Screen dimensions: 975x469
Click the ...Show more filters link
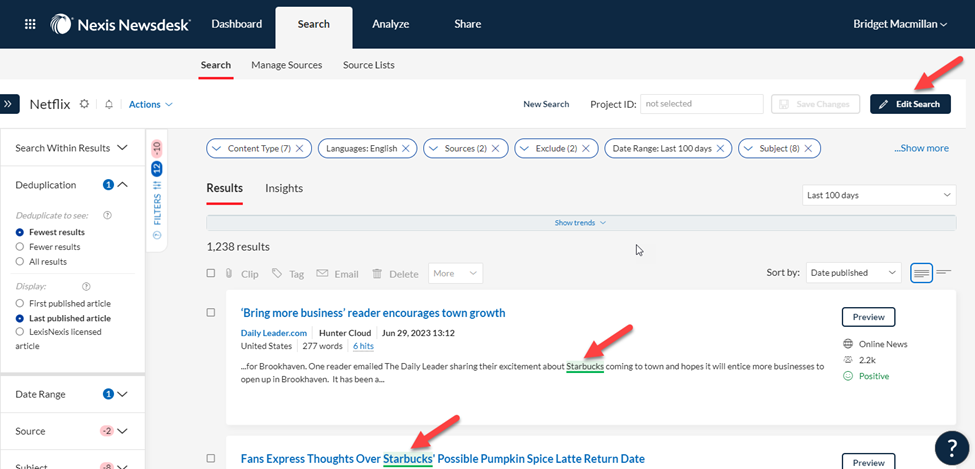[922, 148]
